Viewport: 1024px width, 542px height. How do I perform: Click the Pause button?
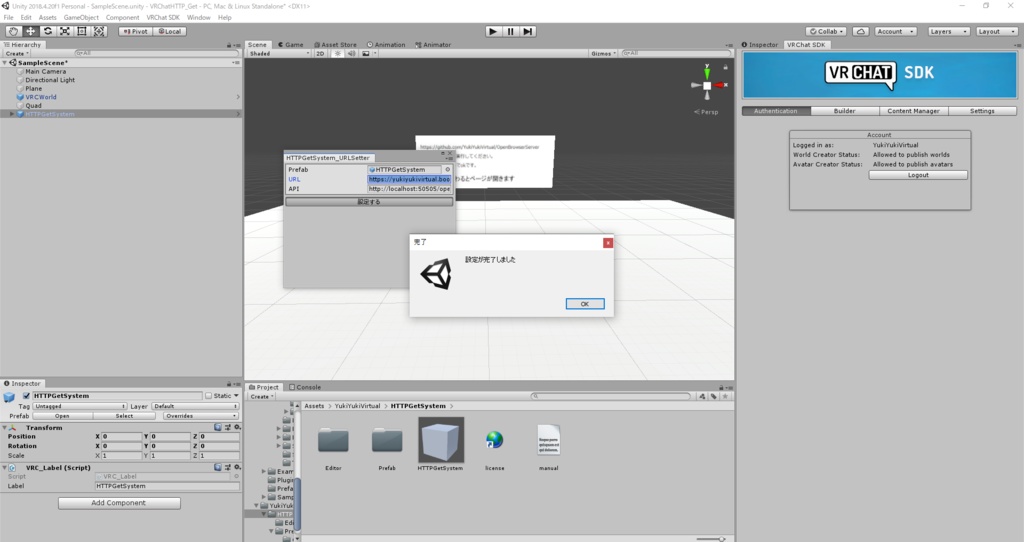pos(511,31)
